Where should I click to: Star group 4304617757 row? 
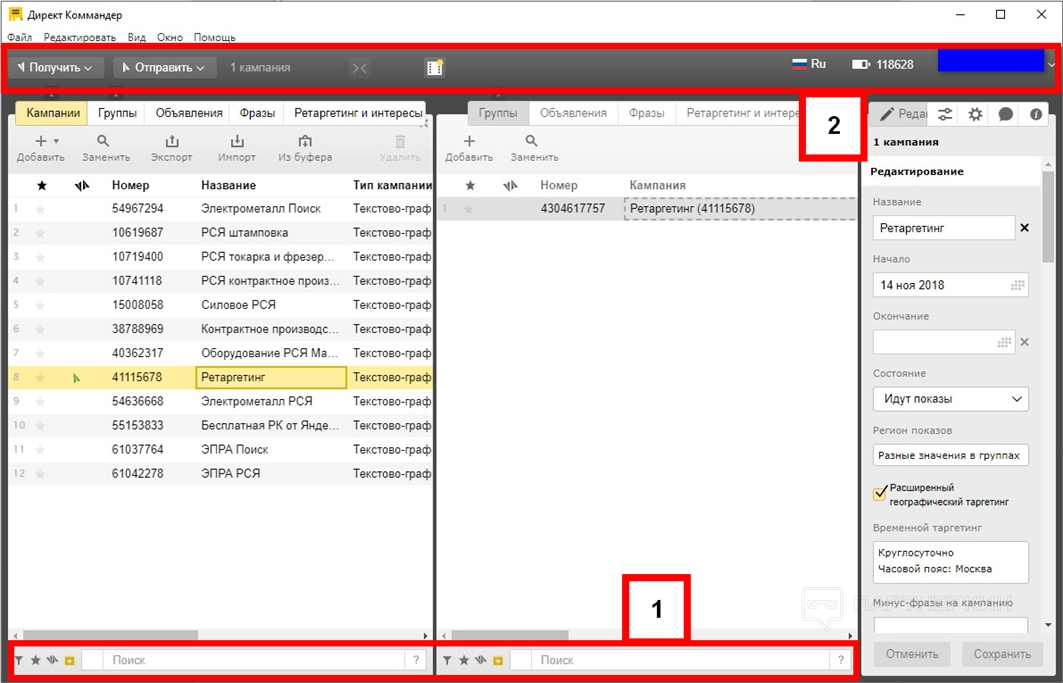tap(468, 209)
